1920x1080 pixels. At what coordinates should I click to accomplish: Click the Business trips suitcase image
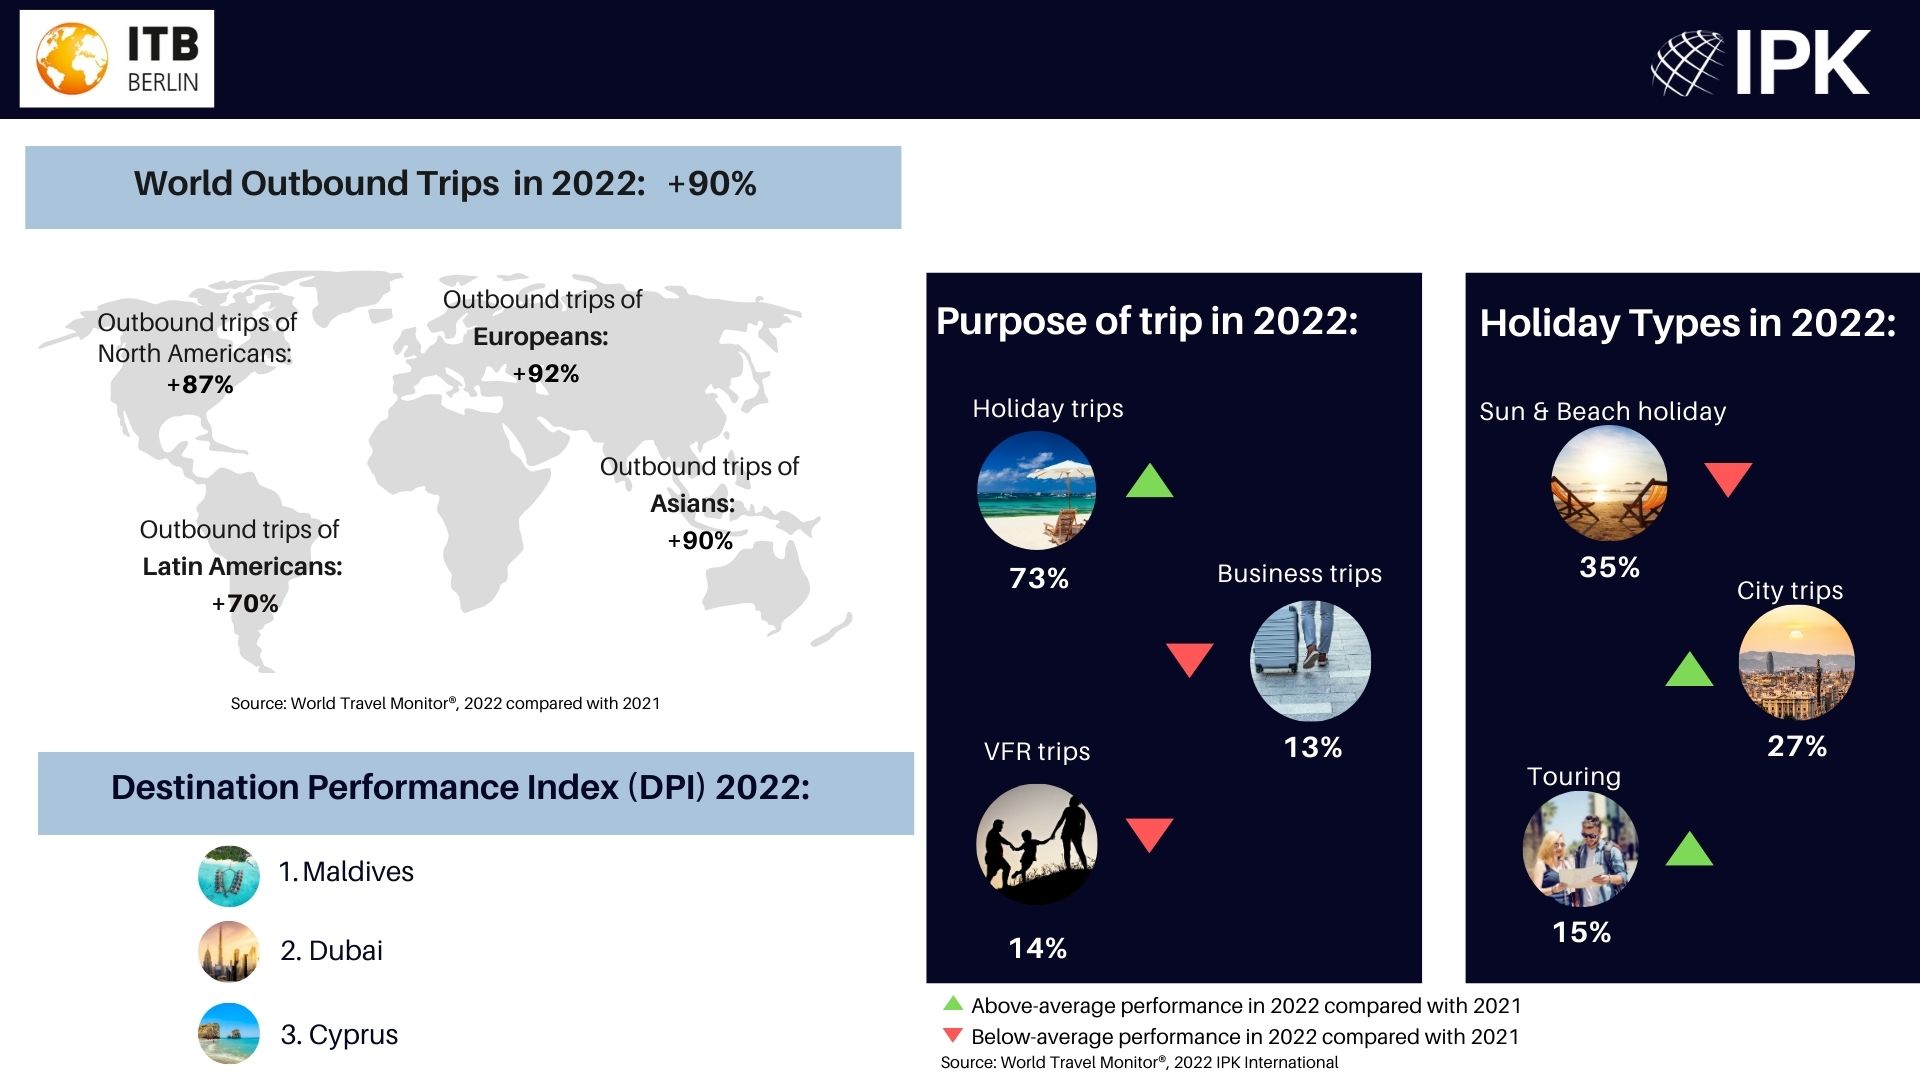click(x=1310, y=661)
